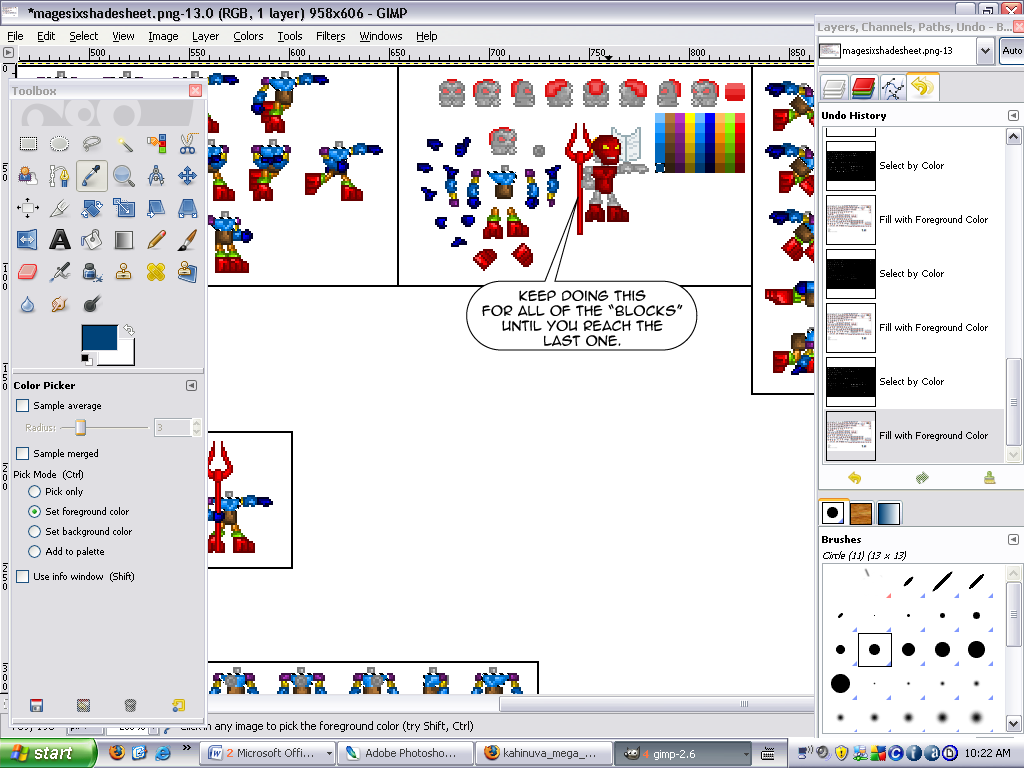Image resolution: width=1024 pixels, height=768 pixels.
Task: Open the Filters menu
Action: (x=330, y=36)
